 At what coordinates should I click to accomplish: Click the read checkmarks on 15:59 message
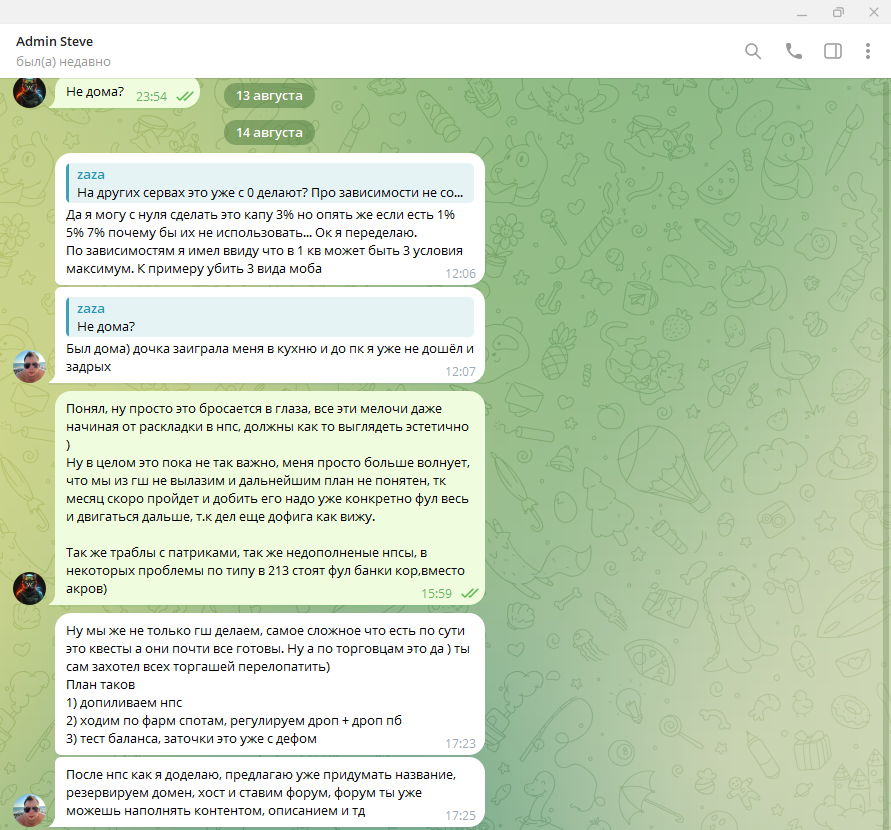[469, 594]
